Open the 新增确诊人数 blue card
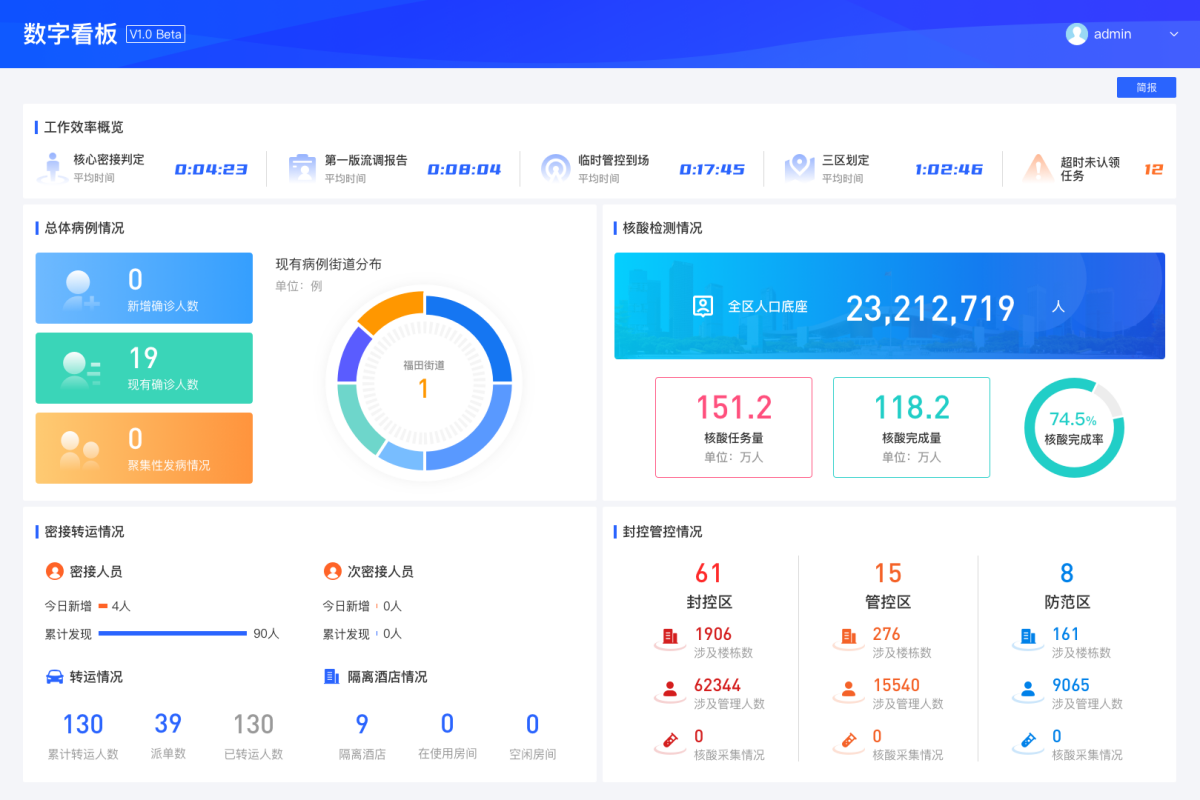Image resolution: width=1200 pixels, height=800 pixels. coord(144,288)
